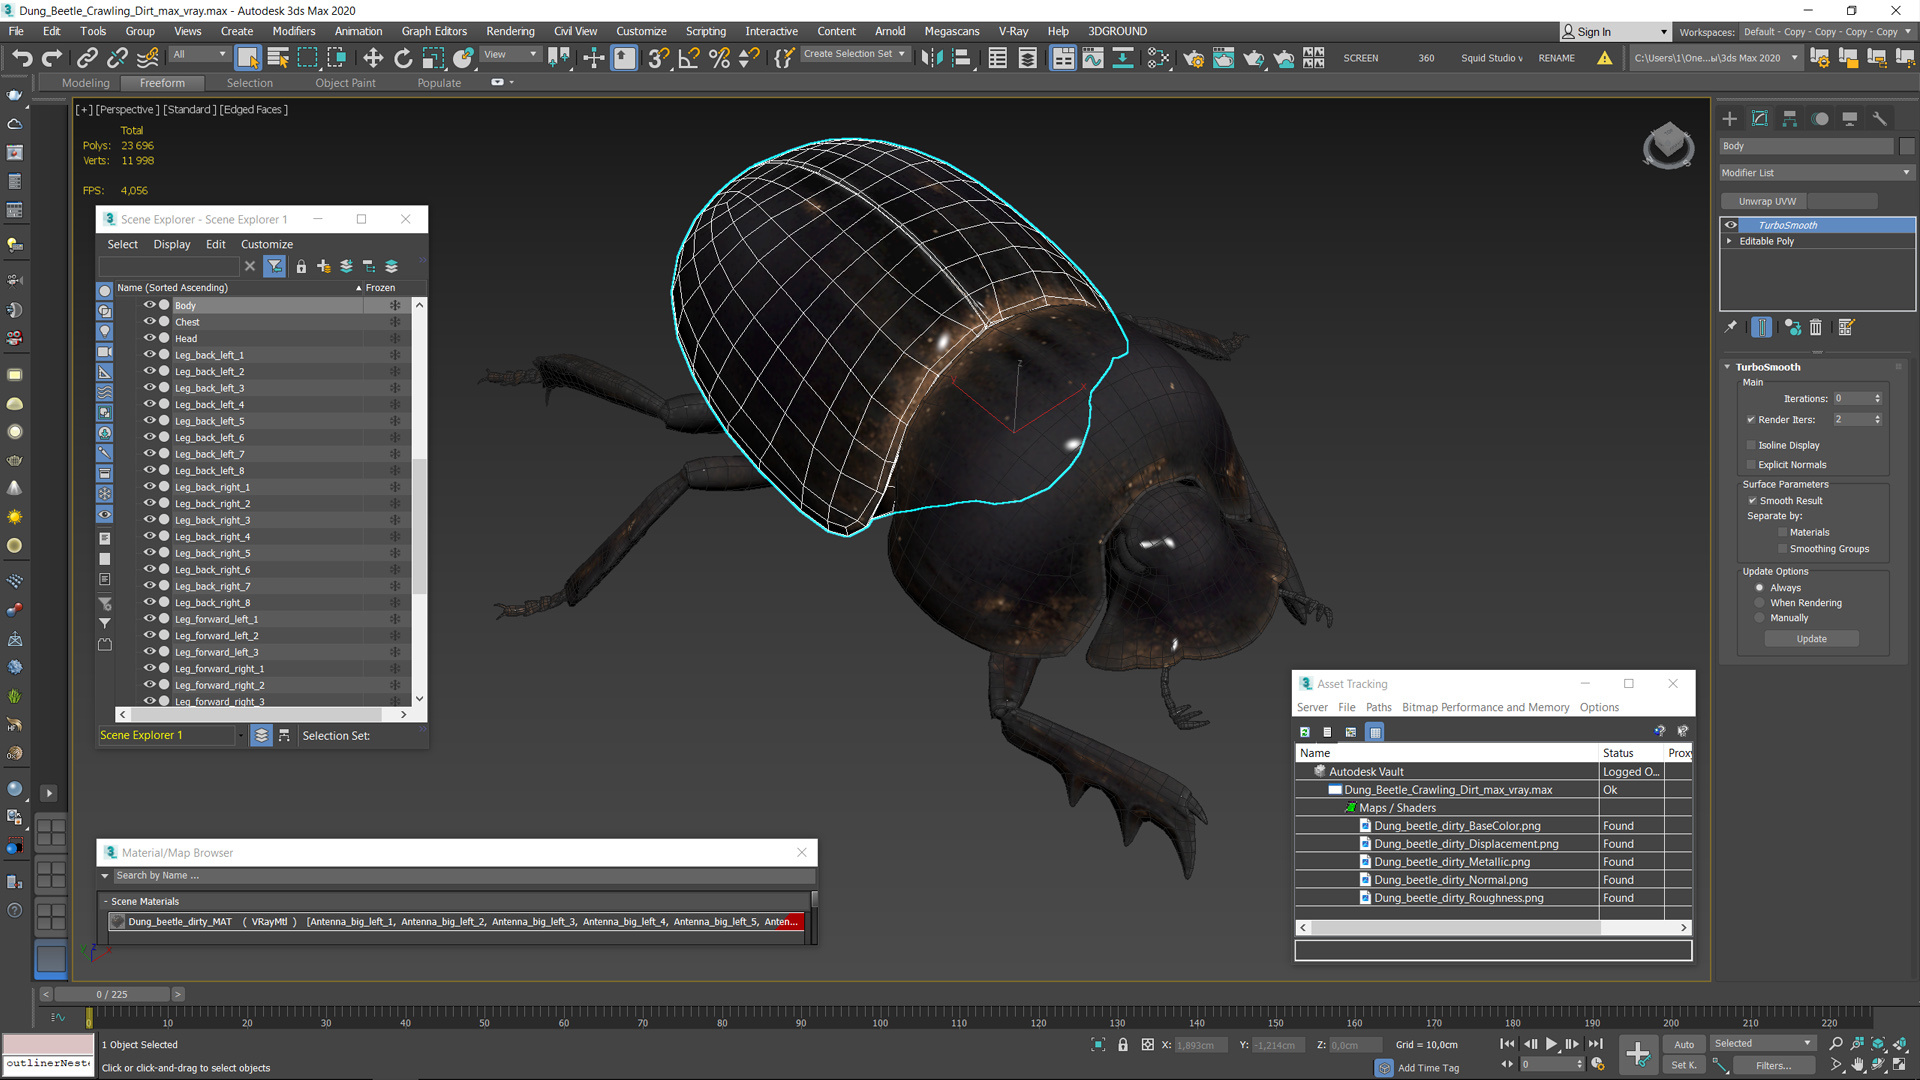Activate the Select and Move tool

pos(373,58)
